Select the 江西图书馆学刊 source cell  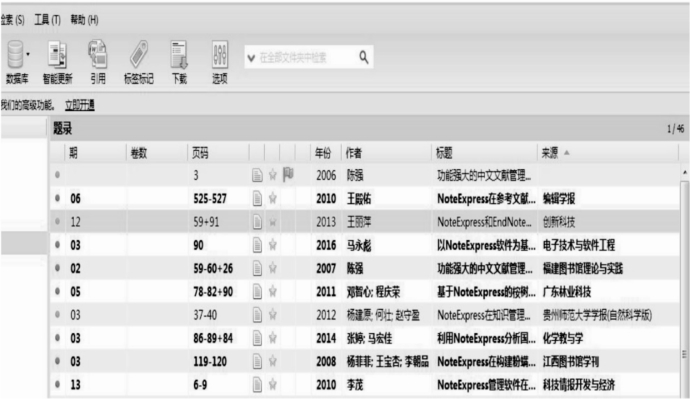(x=571, y=362)
